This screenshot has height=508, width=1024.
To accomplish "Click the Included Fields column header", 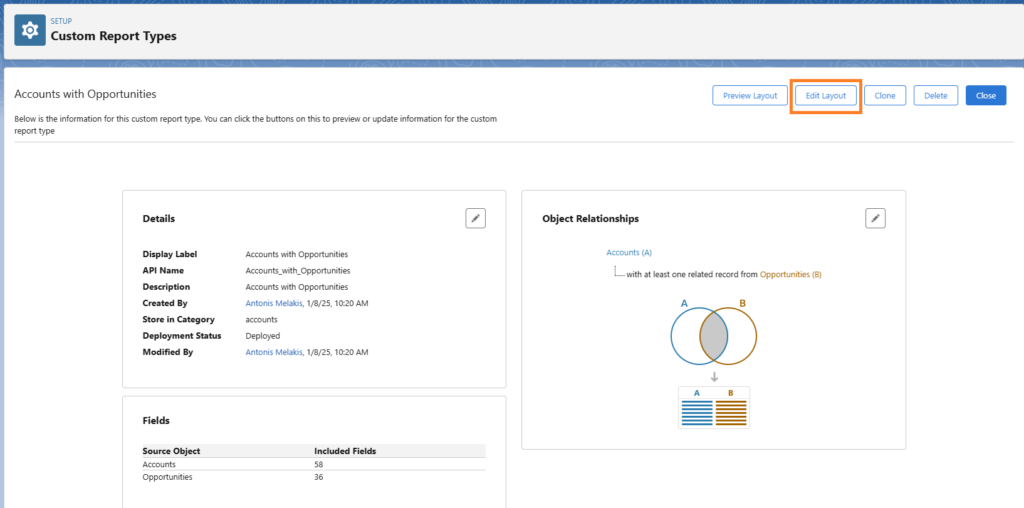I will tap(345, 451).
